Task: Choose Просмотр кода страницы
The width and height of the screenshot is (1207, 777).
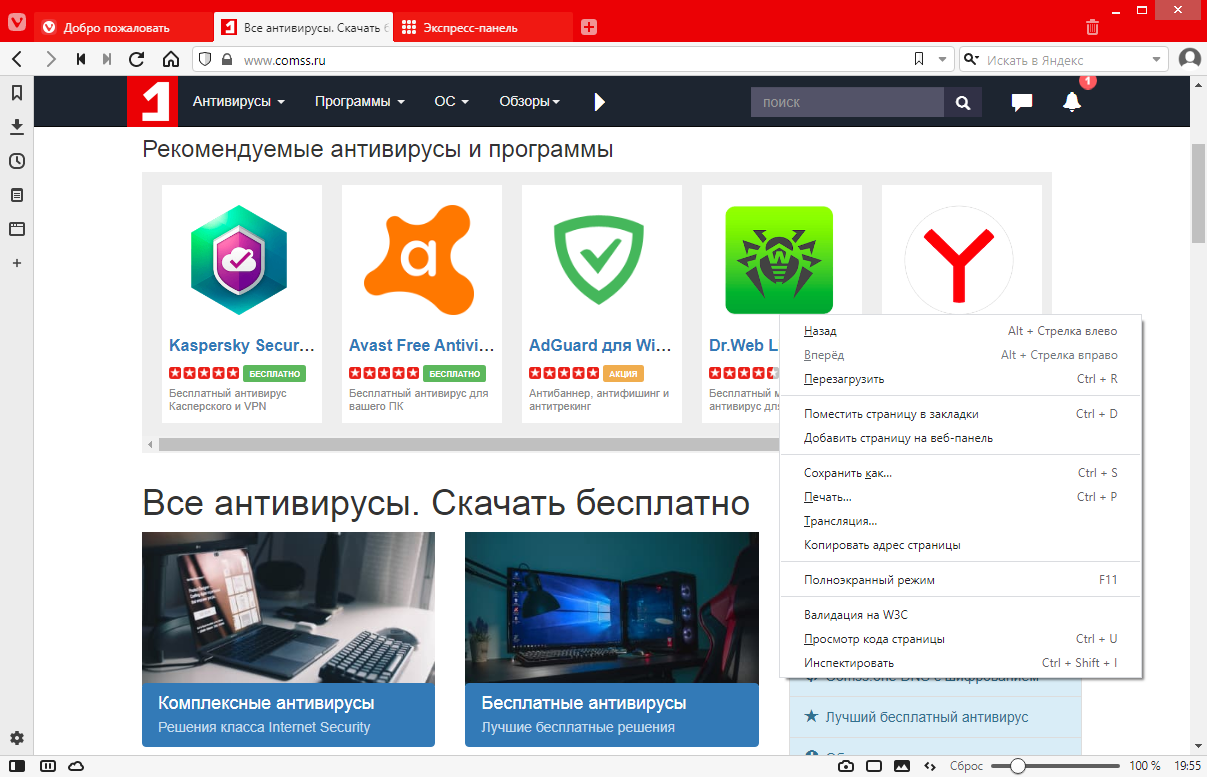Action: coord(960,639)
